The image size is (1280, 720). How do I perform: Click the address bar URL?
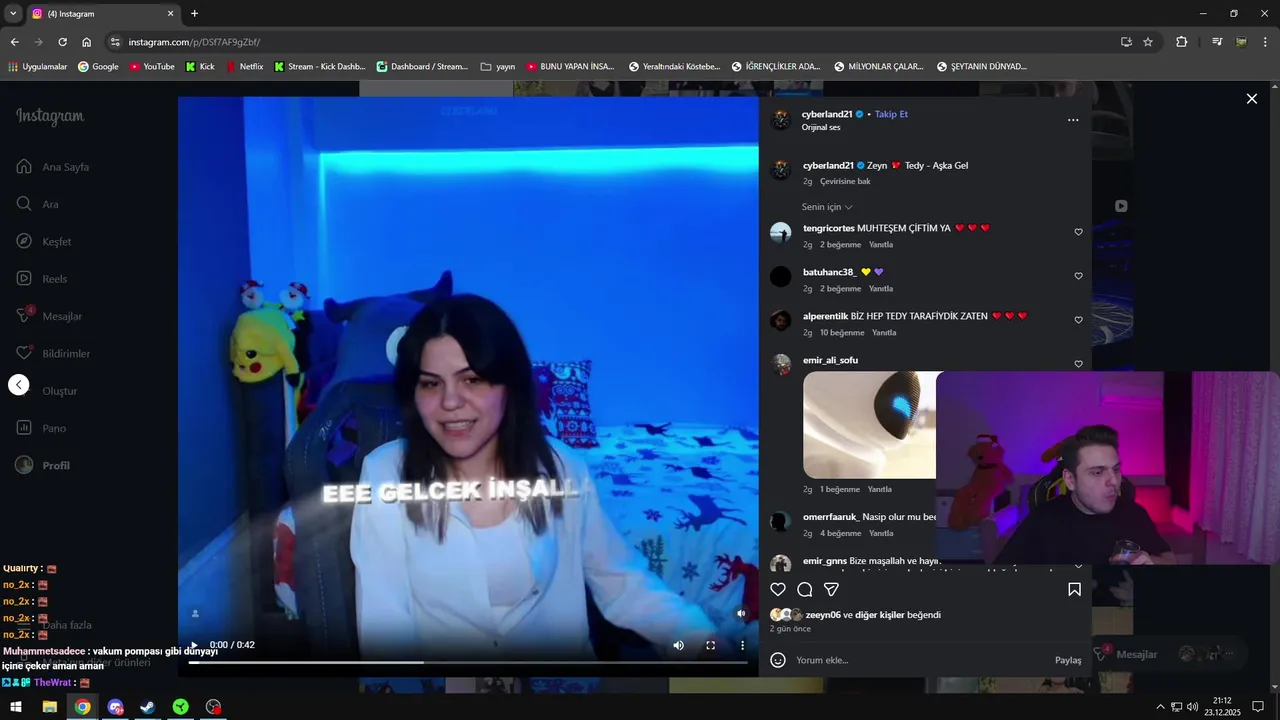[x=194, y=42]
